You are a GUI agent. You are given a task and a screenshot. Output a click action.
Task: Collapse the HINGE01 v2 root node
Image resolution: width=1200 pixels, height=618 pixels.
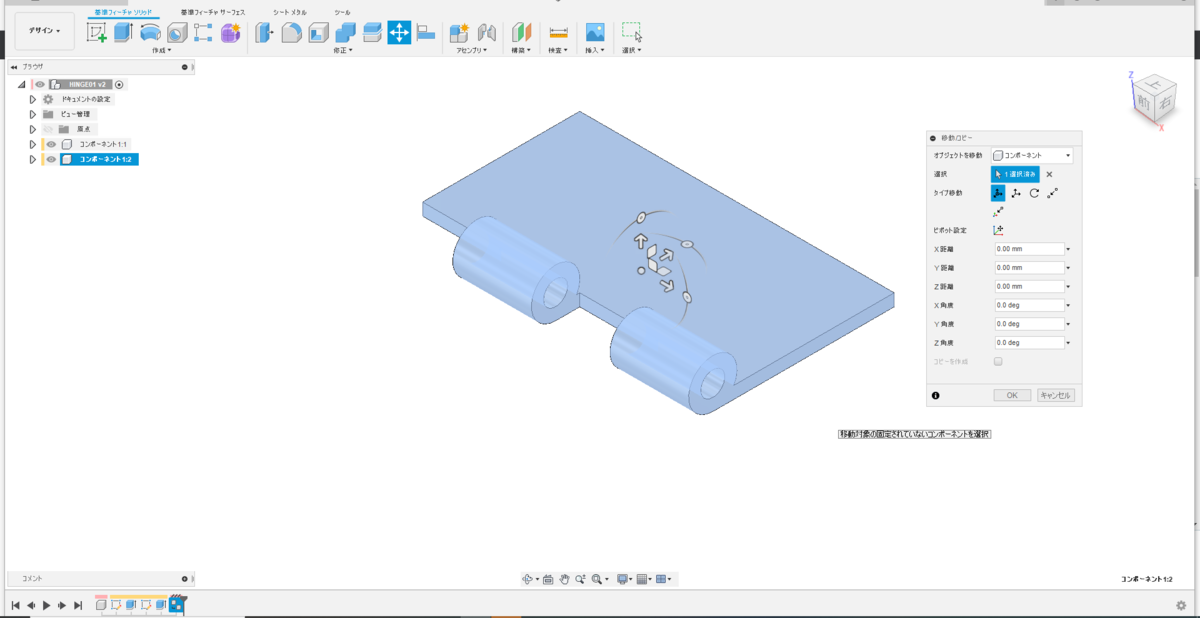[22, 85]
